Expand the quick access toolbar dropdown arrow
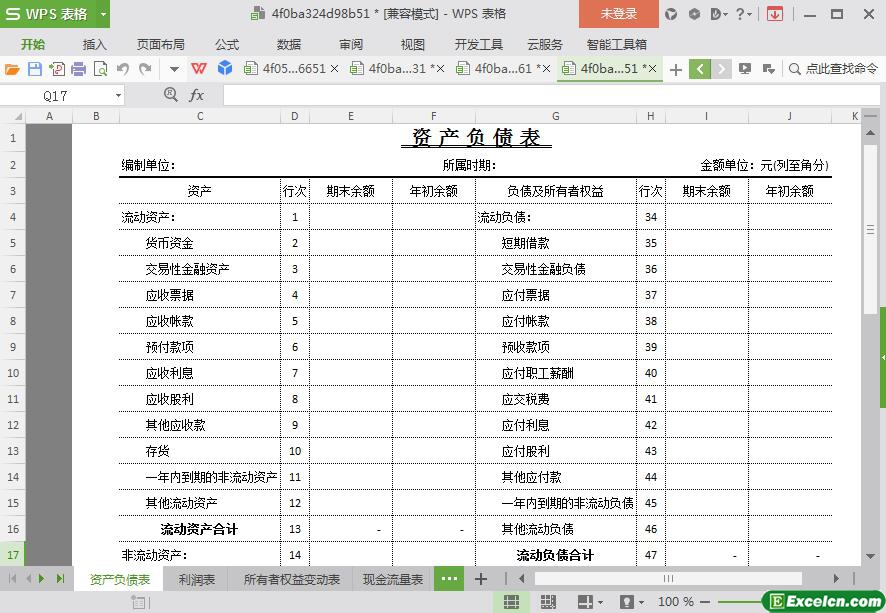This screenshot has width=886, height=613. point(174,69)
